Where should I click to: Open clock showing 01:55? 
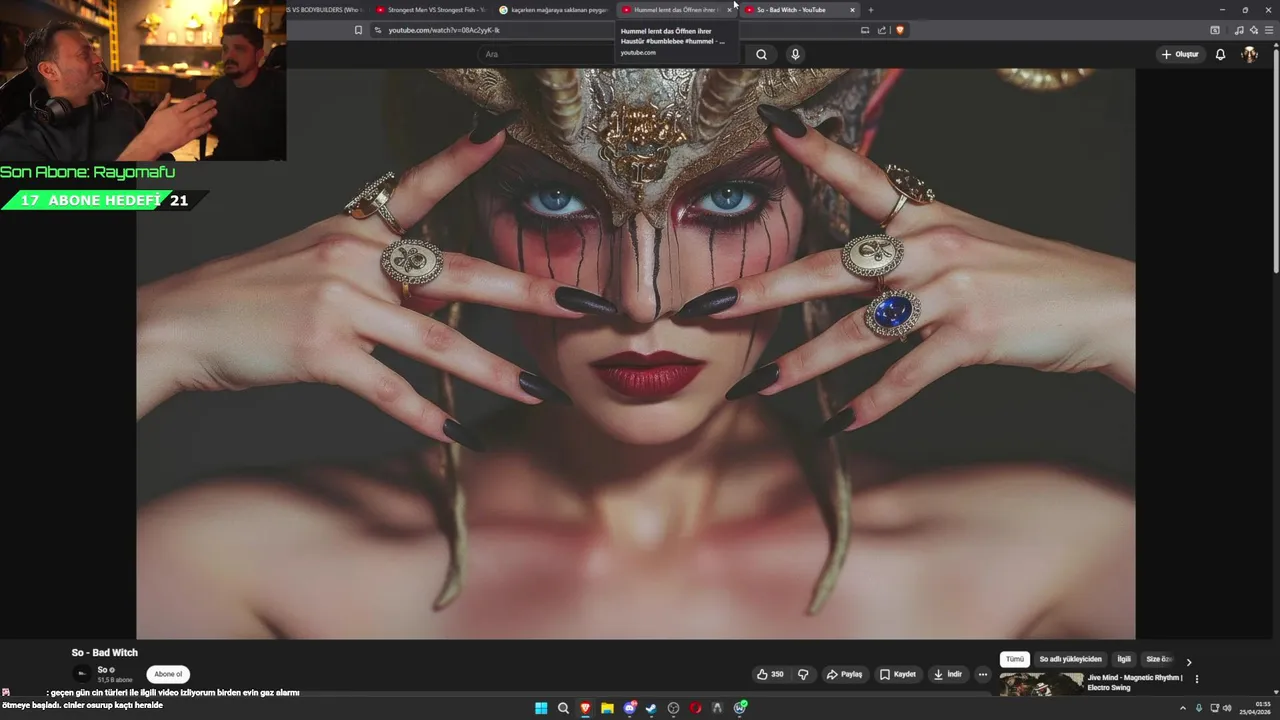click(1255, 708)
